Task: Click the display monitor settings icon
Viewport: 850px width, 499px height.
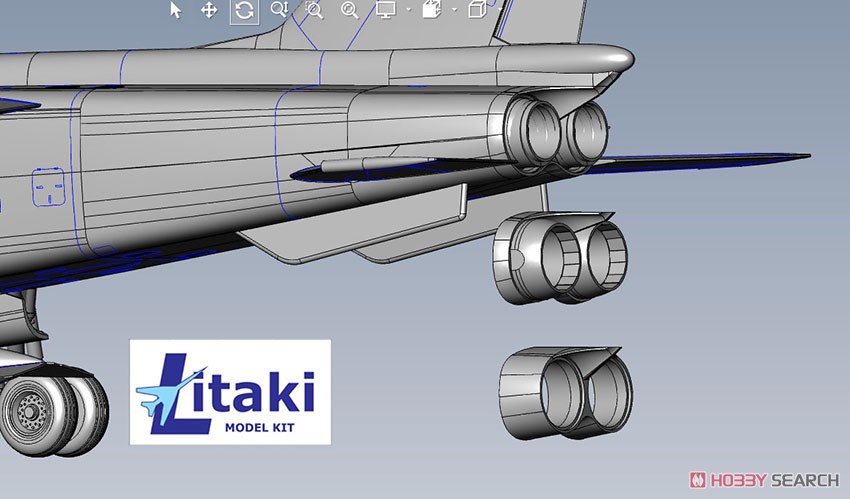Action: [385, 10]
